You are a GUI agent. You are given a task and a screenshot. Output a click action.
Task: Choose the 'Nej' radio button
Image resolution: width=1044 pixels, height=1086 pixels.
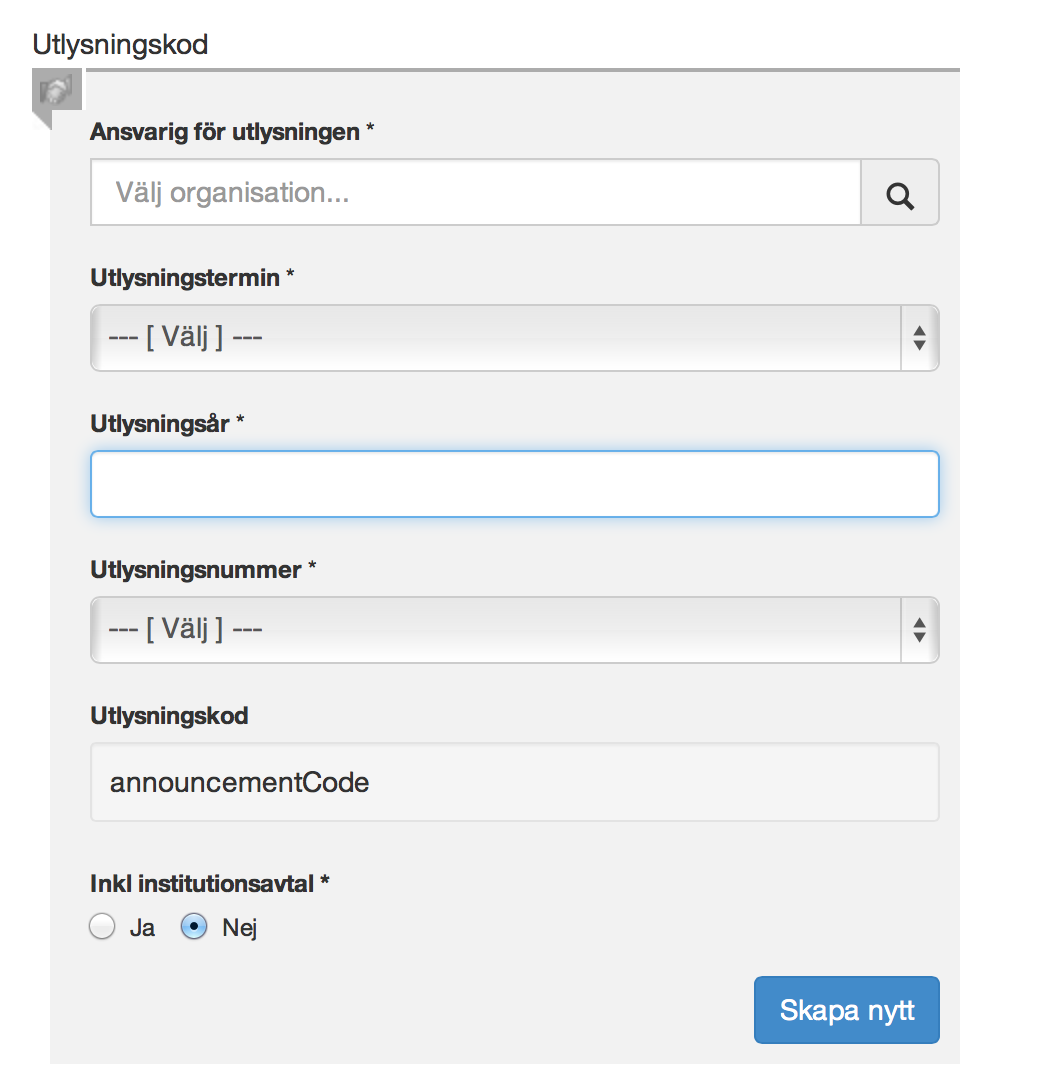[x=194, y=927]
